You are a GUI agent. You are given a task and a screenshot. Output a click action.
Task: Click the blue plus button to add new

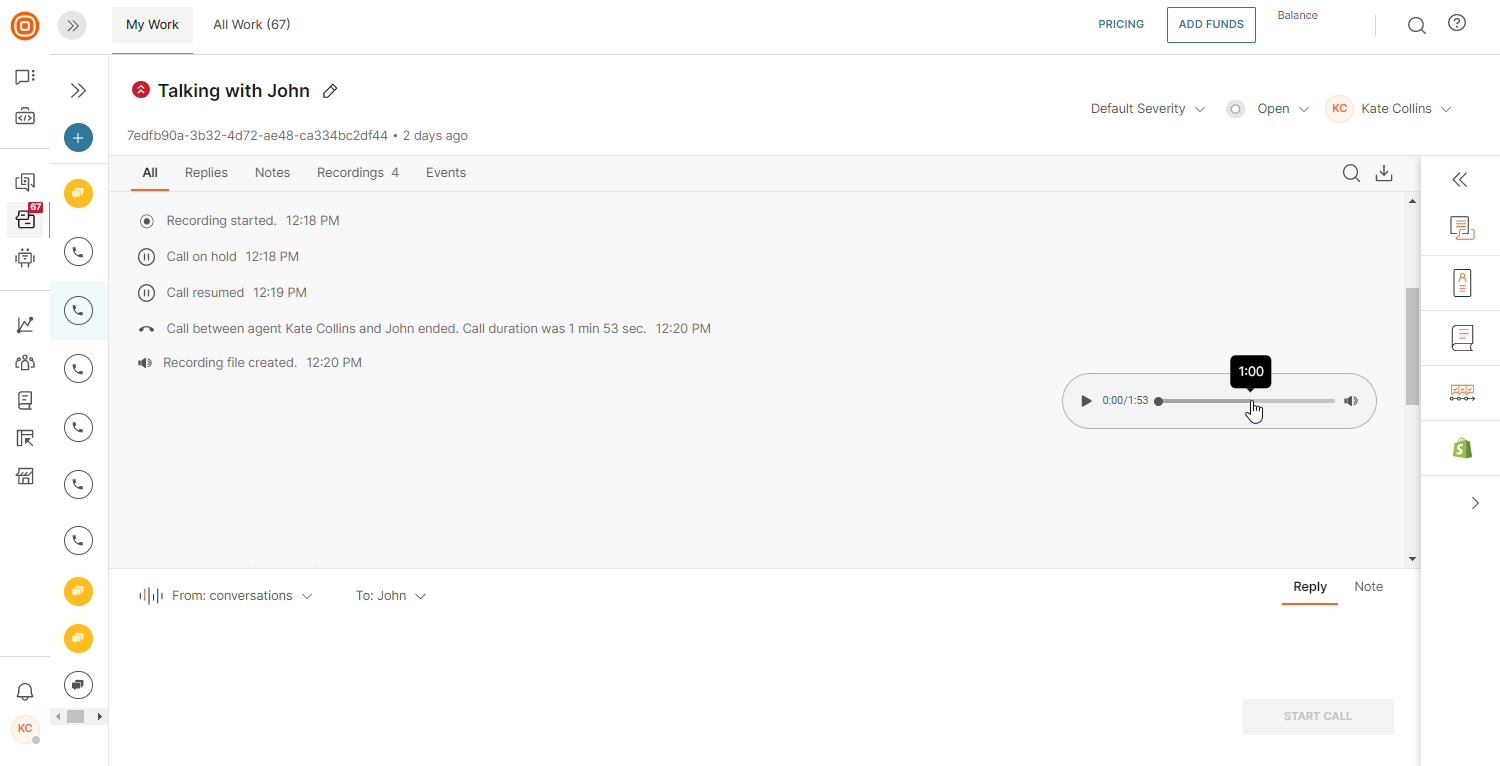[x=78, y=138]
